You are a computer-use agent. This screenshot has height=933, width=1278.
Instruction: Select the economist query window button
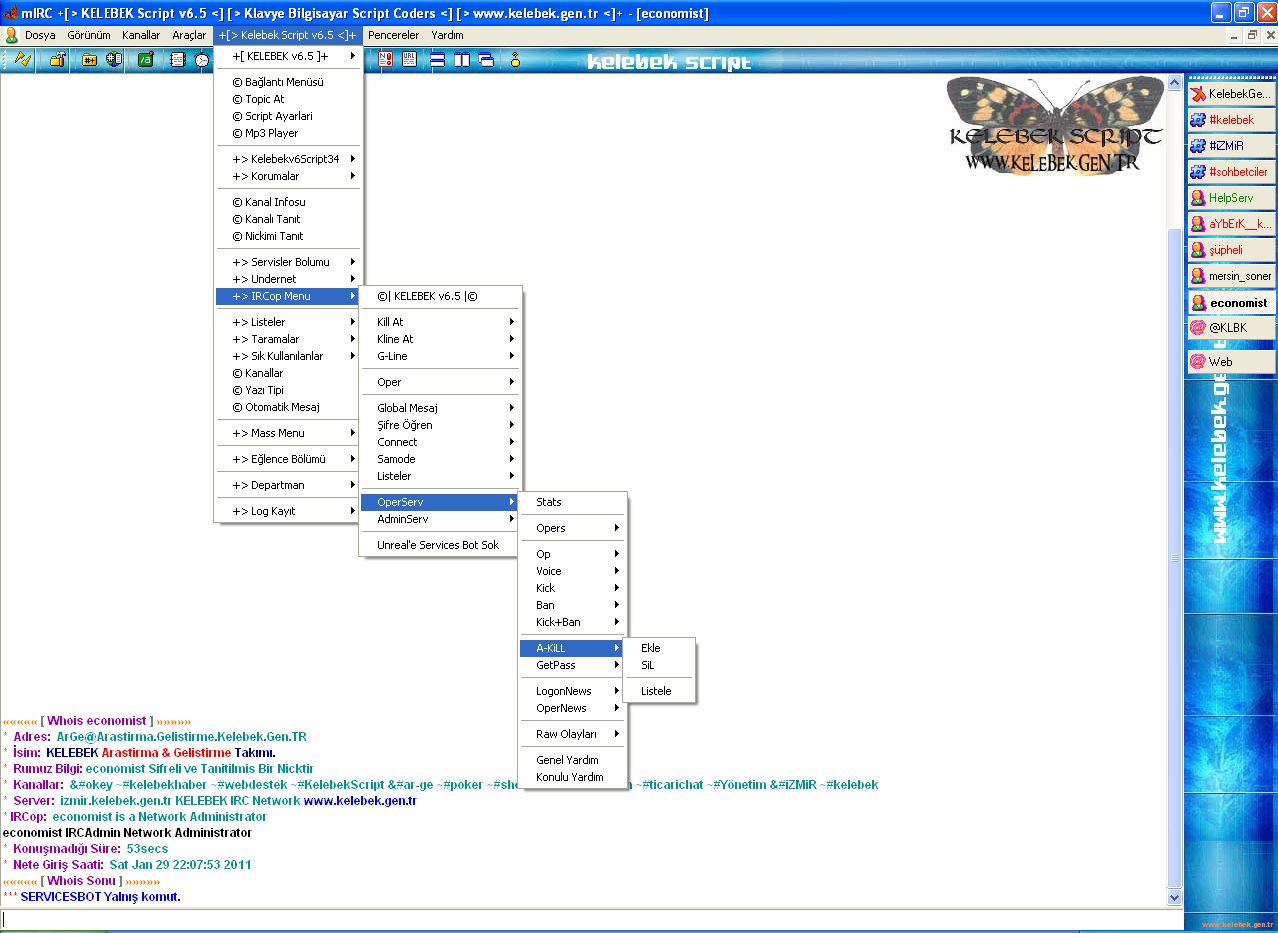coord(1232,302)
